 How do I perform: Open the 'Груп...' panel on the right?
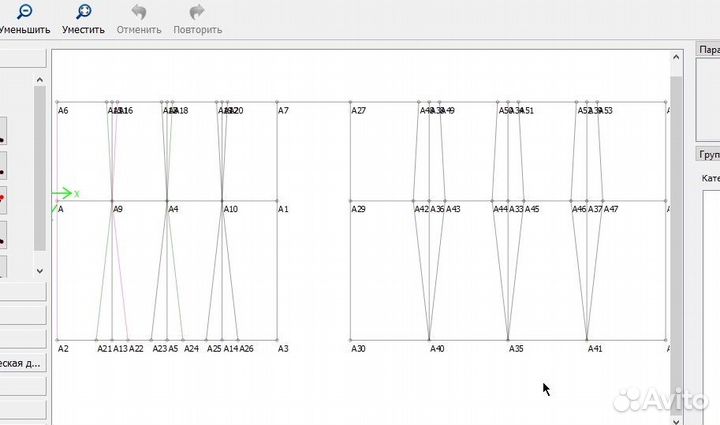tap(708, 154)
